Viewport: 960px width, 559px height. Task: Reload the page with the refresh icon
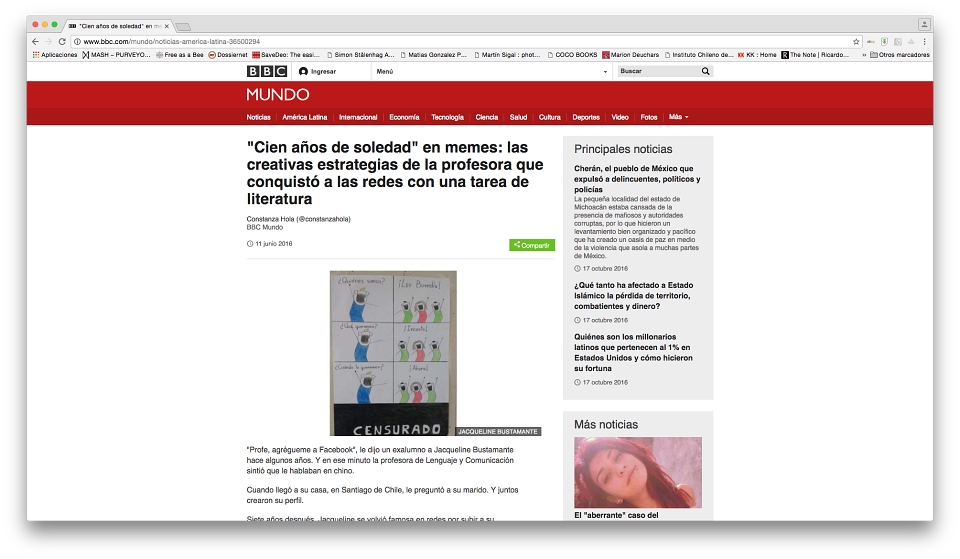coord(62,42)
